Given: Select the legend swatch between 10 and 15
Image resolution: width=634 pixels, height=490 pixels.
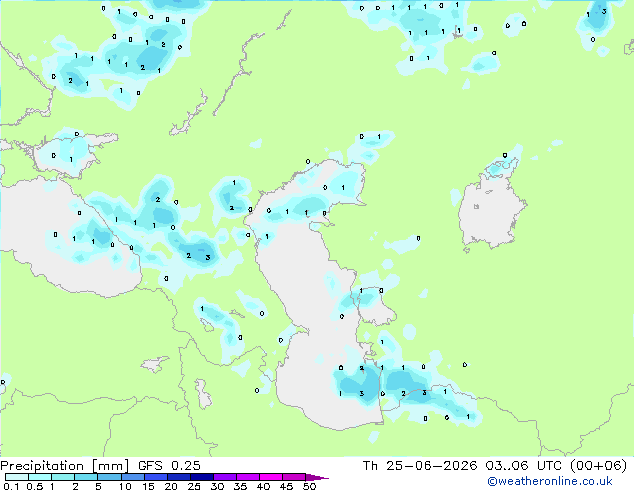Looking at the screenshot, I should point(133,477).
